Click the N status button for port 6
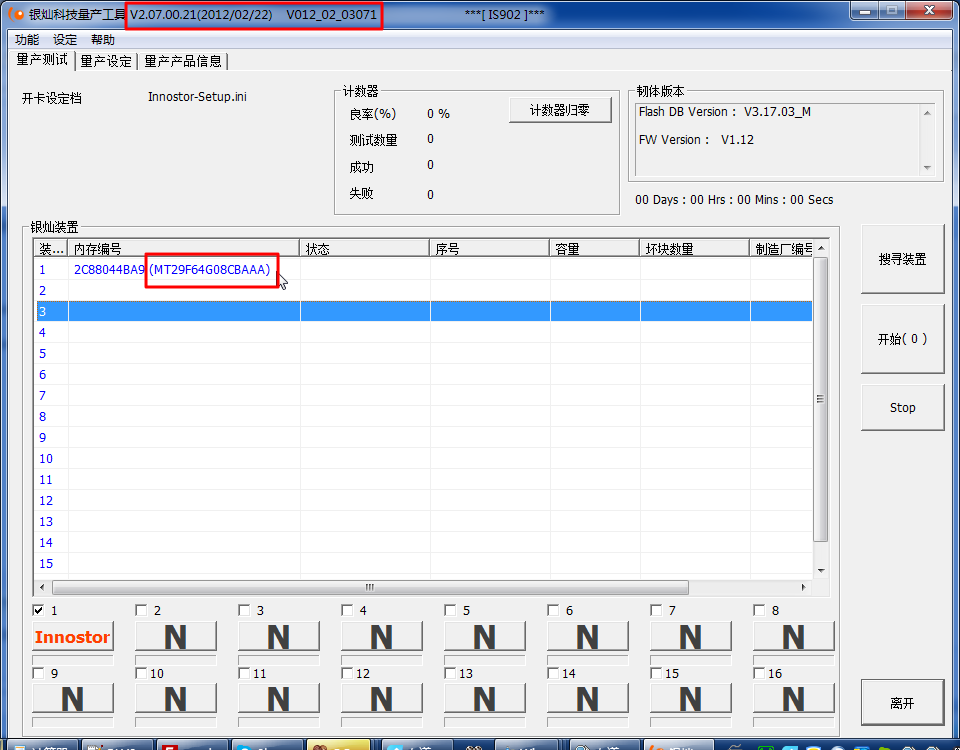 tap(587, 637)
